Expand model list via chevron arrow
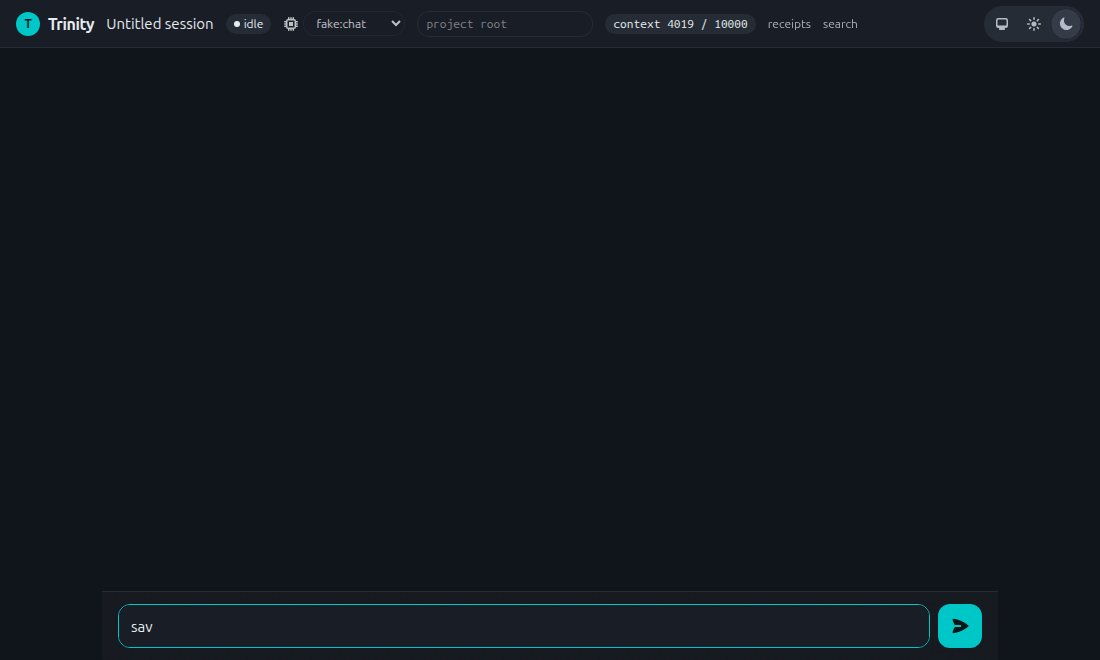This screenshot has height=660, width=1100. (396, 23)
